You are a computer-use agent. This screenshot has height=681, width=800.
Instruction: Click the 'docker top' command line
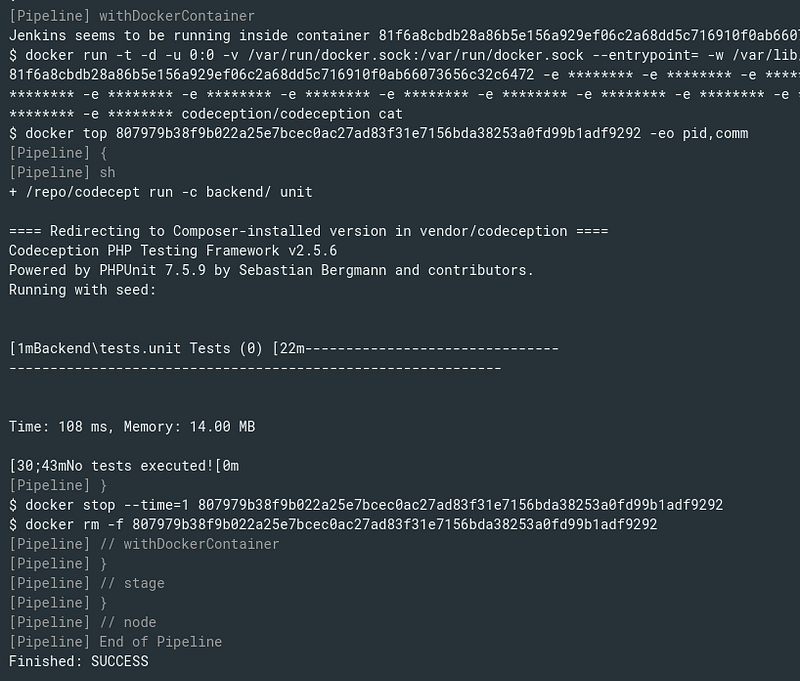pos(379,133)
